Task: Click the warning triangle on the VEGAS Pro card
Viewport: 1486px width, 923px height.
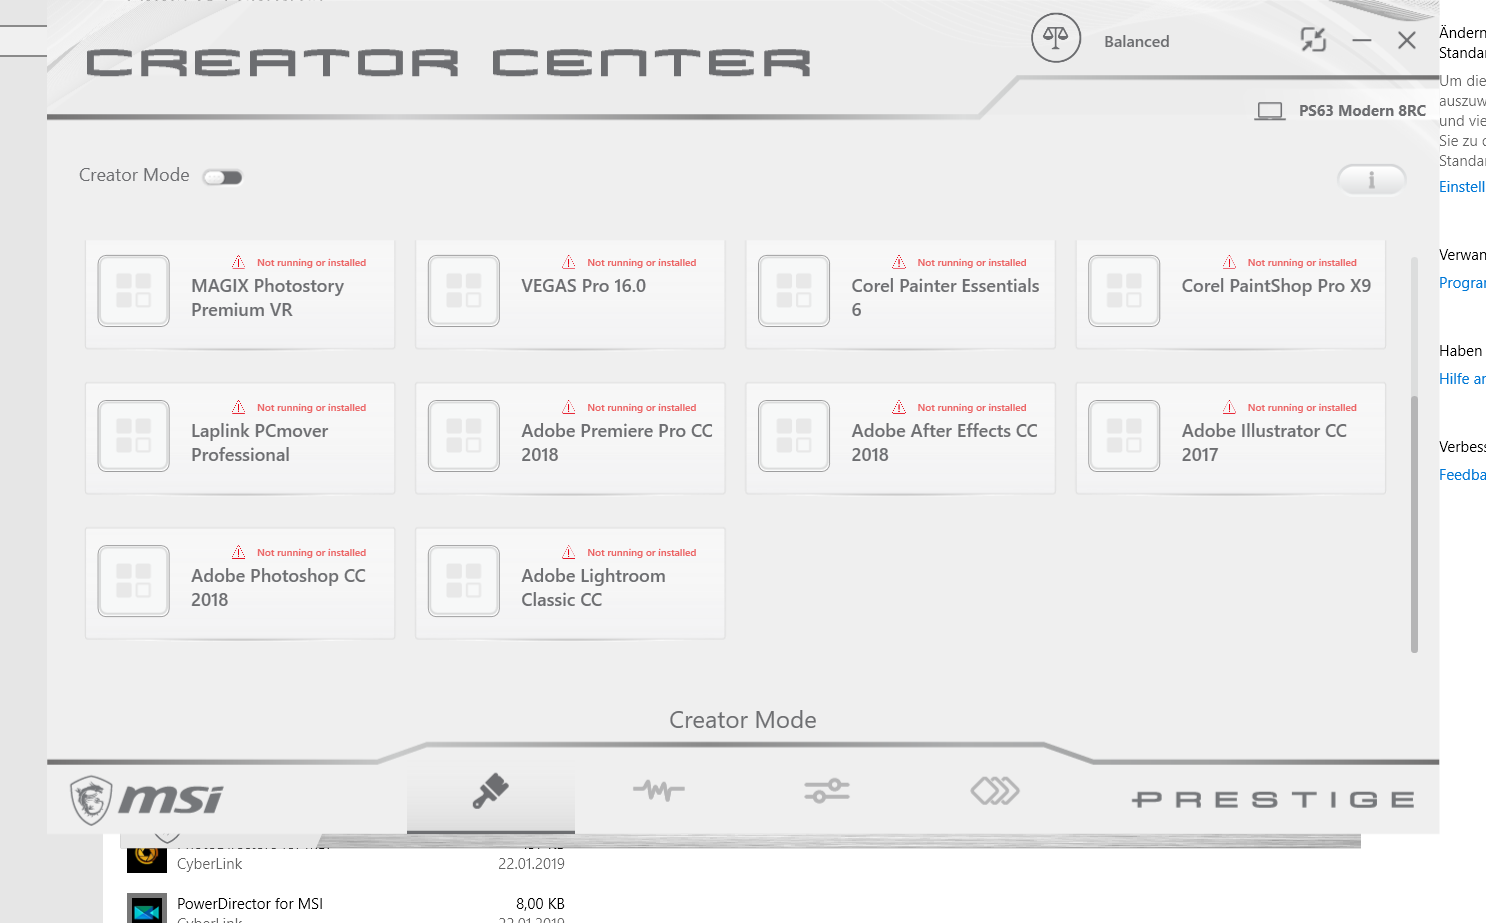Action: tap(569, 262)
